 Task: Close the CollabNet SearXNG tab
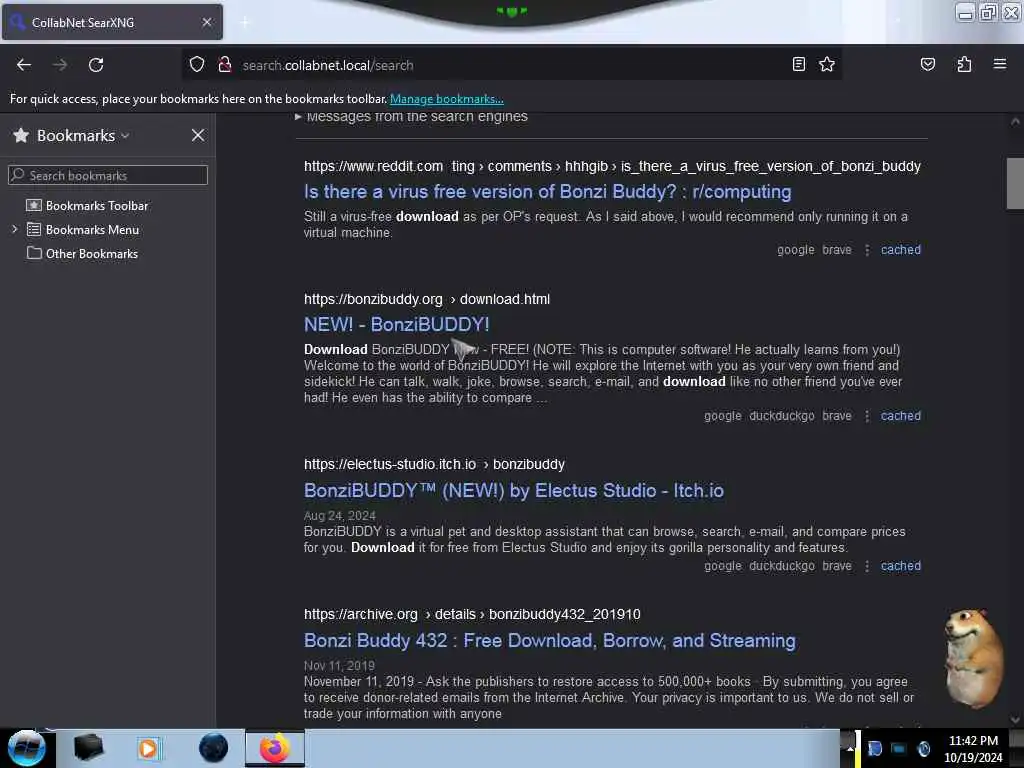click(x=207, y=22)
